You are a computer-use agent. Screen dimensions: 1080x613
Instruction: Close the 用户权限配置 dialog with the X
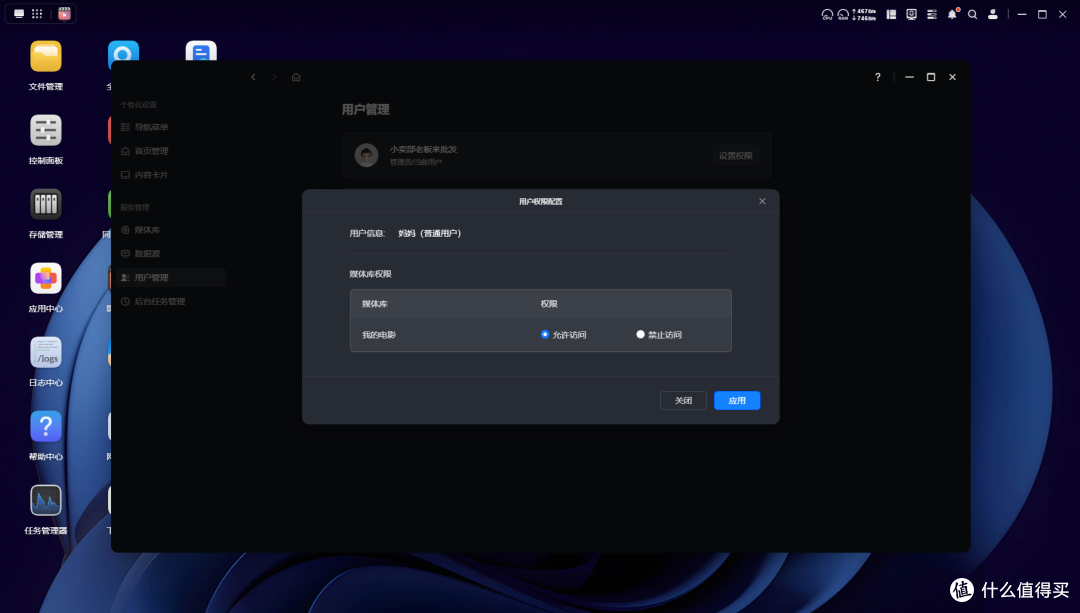coord(762,201)
